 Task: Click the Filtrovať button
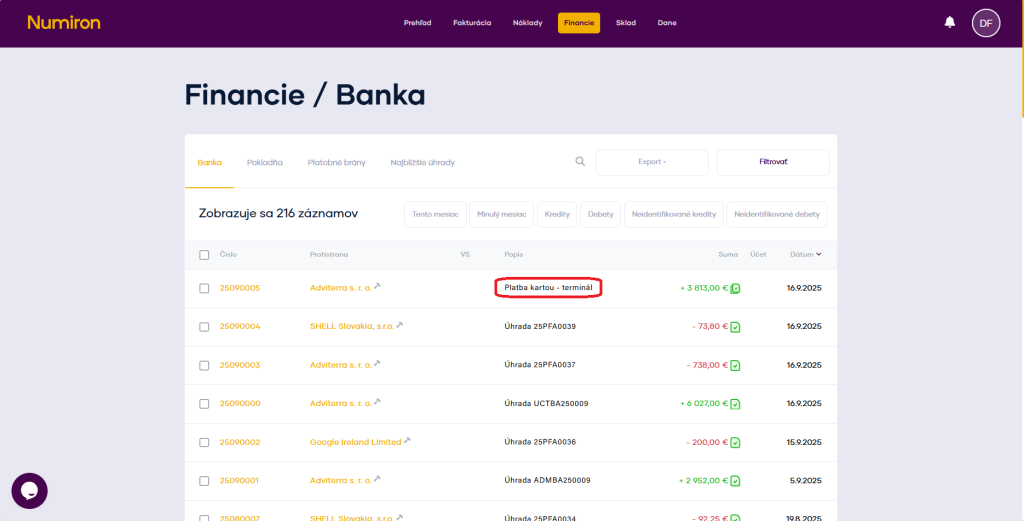773,162
